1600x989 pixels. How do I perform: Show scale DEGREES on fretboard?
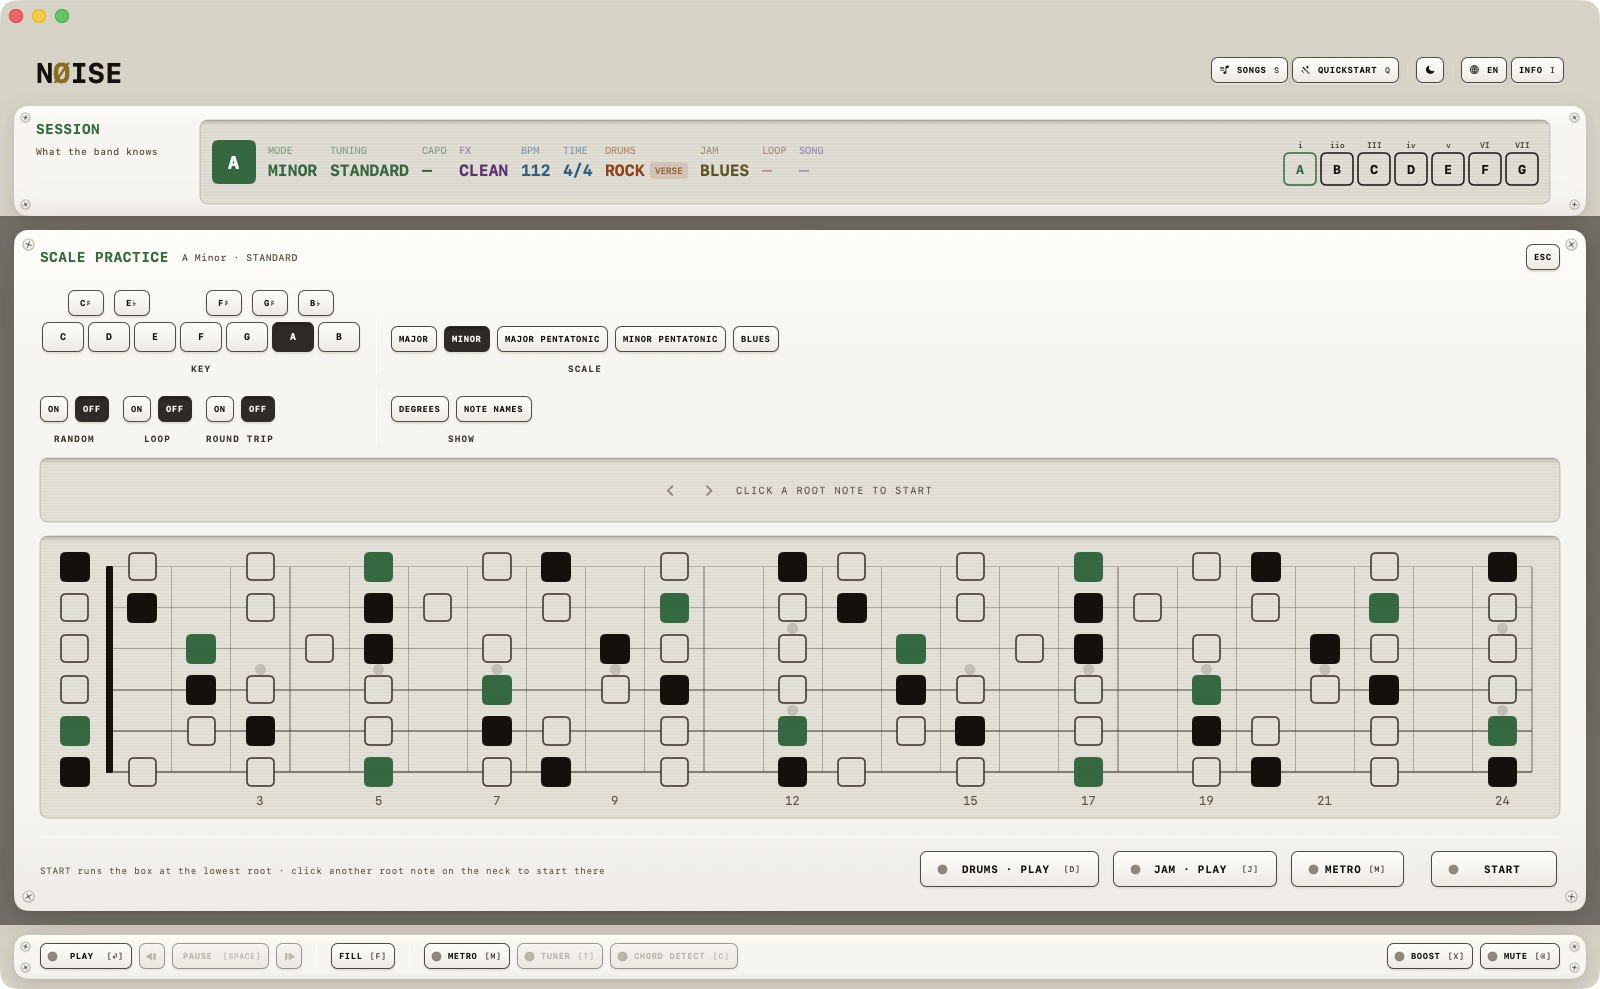point(420,409)
